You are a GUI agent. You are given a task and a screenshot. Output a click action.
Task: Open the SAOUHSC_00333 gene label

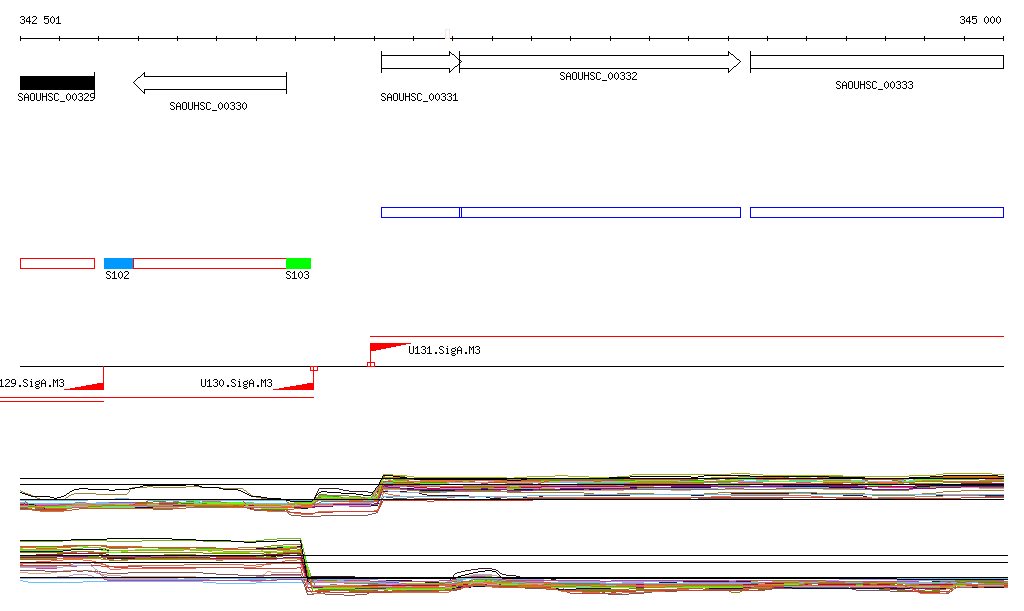click(x=874, y=86)
